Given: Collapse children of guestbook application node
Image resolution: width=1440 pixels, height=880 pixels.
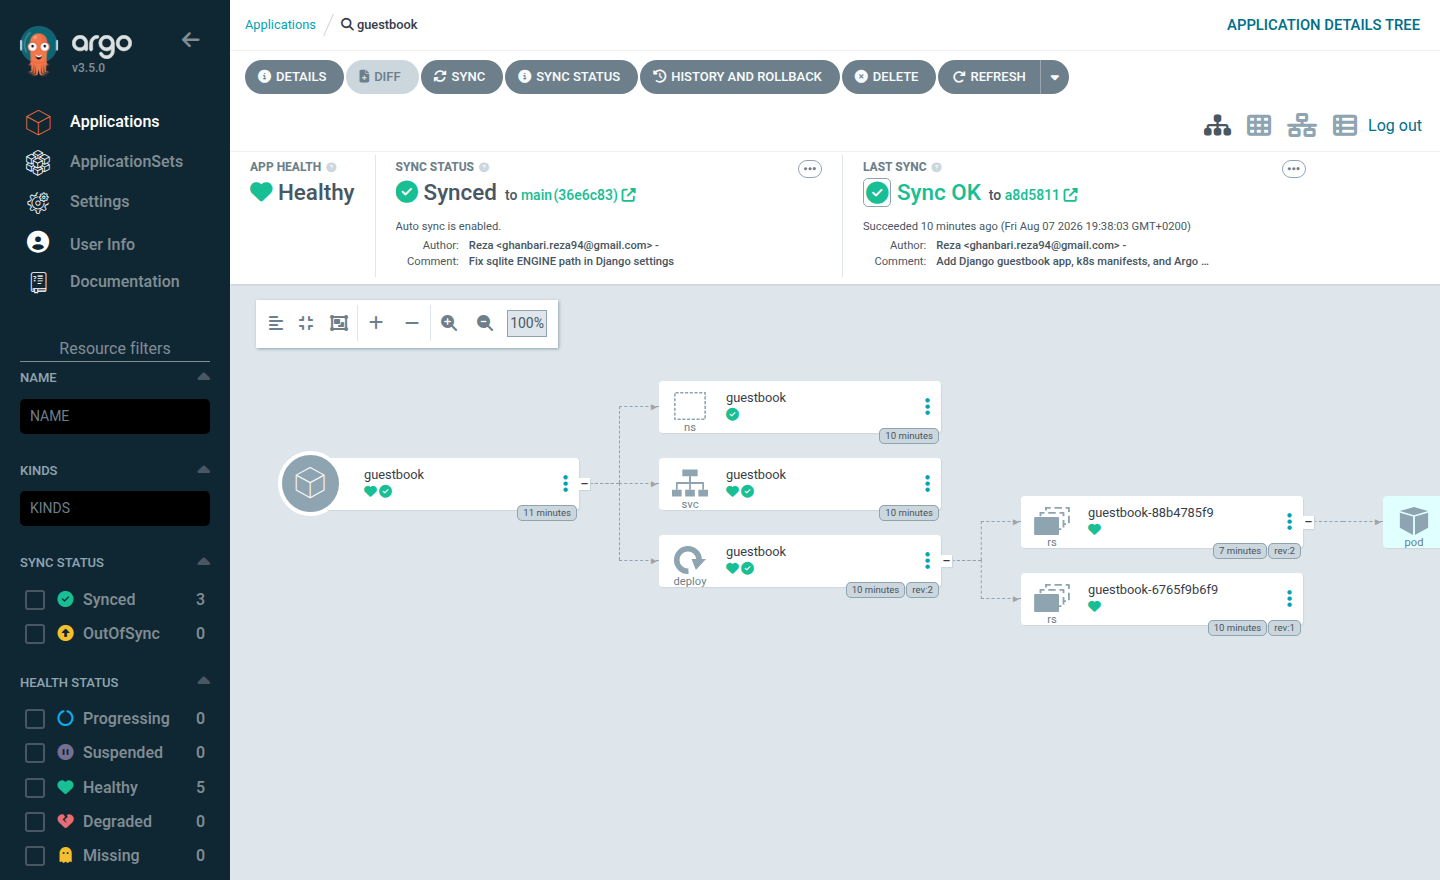Looking at the screenshot, I should coord(585,484).
